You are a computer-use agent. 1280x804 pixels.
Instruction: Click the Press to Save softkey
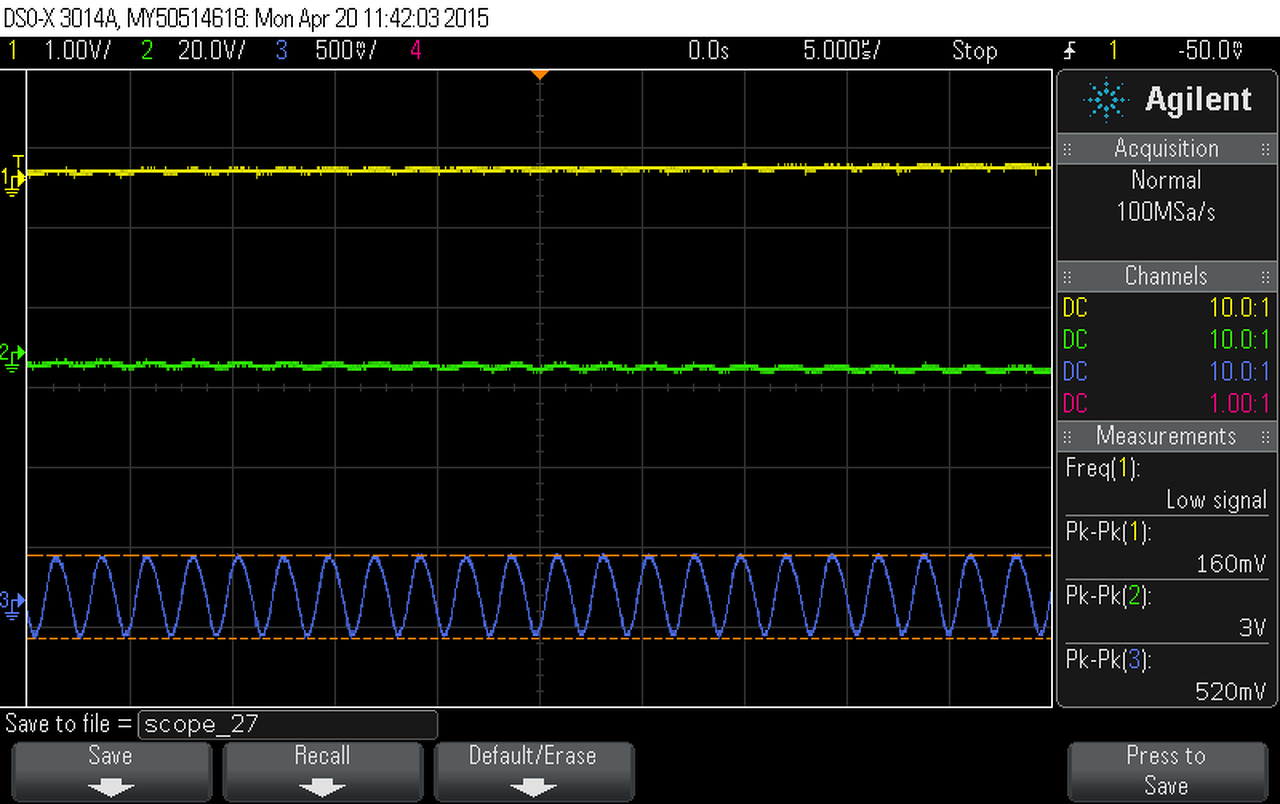(1166, 771)
